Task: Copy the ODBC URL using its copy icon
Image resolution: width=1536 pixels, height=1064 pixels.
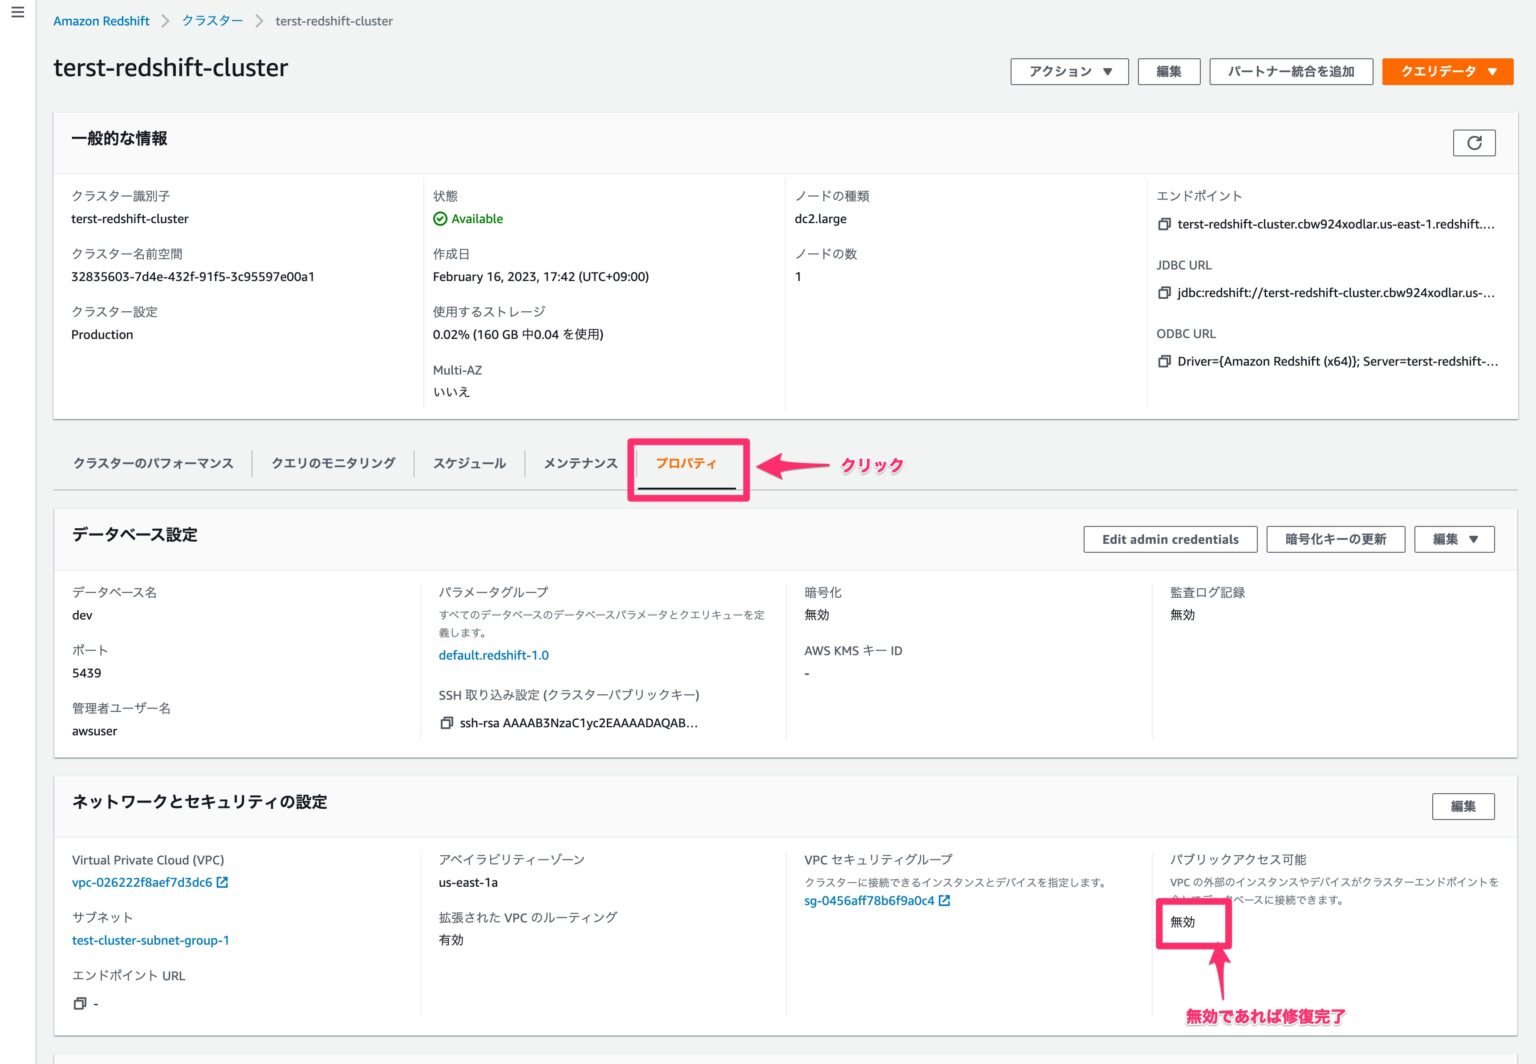Action: point(1164,362)
